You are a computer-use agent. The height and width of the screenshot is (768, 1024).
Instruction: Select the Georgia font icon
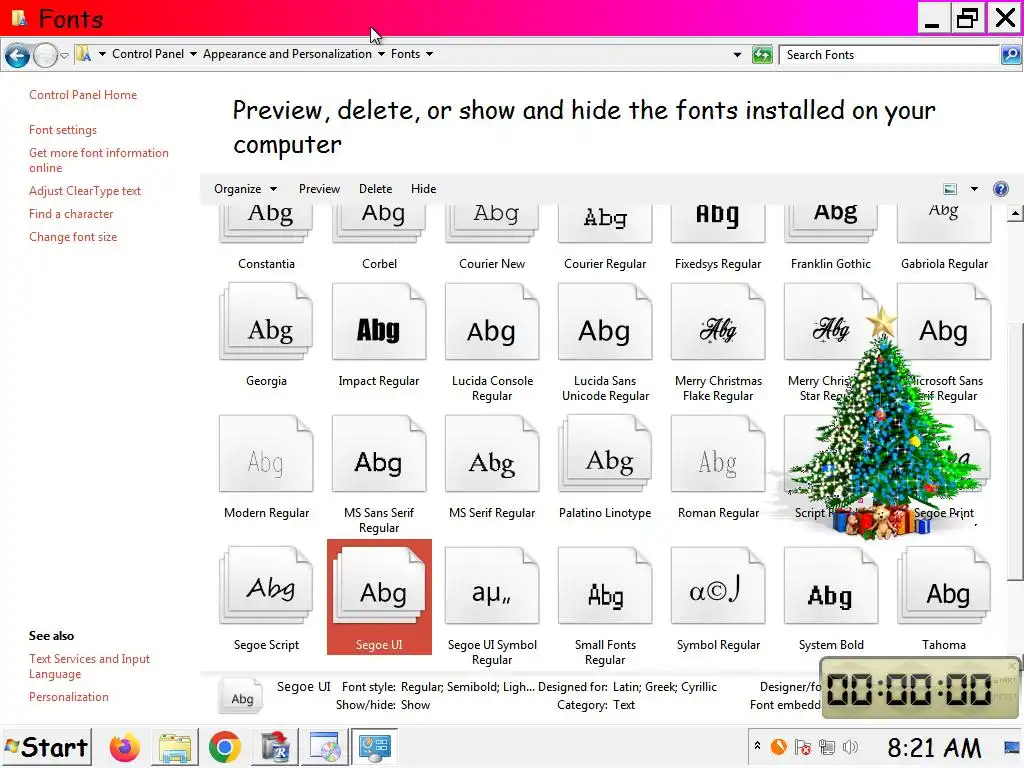(x=266, y=321)
